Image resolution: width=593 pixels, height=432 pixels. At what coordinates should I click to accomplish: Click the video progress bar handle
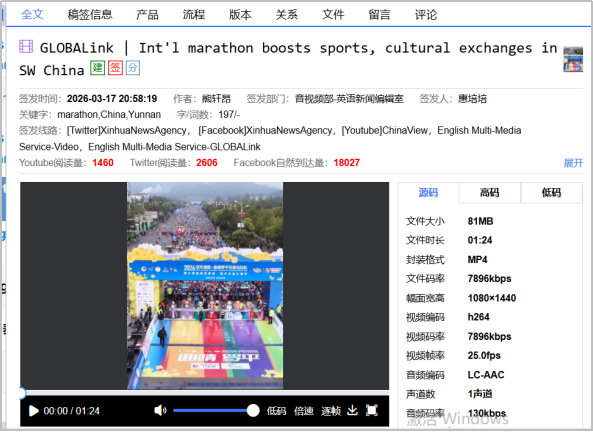click(x=22, y=393)
